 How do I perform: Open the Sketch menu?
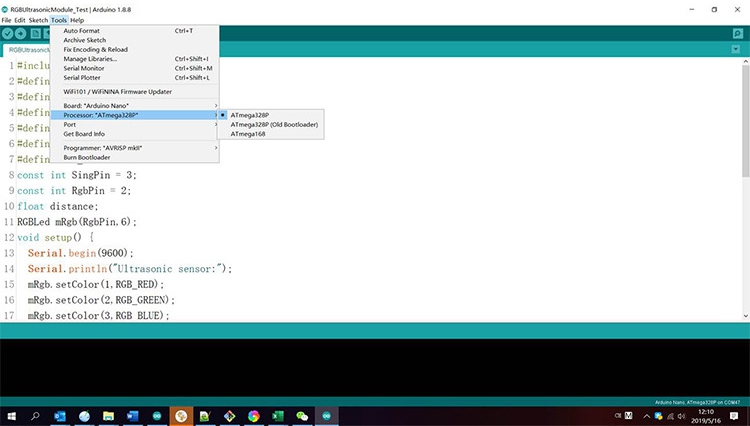point(38,20)
